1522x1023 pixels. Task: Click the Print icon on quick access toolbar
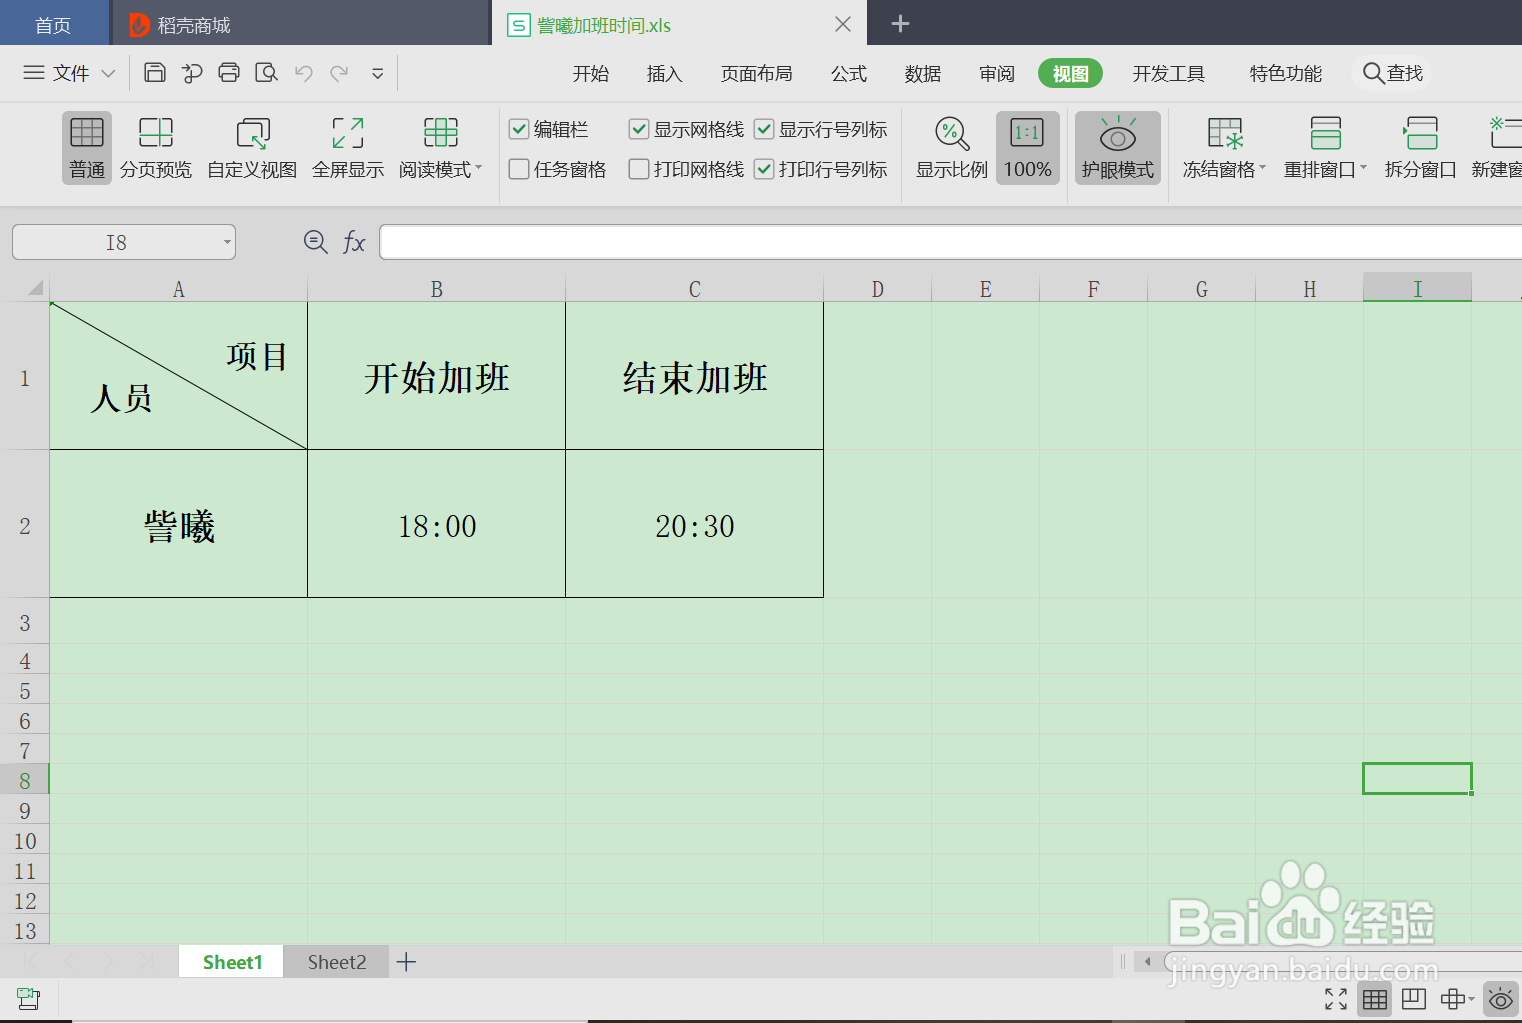[x=229, y=72]
